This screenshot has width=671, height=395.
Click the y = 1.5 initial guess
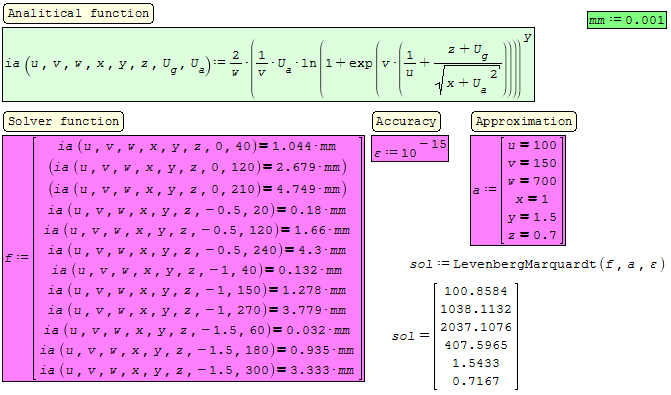coord(532,217)
